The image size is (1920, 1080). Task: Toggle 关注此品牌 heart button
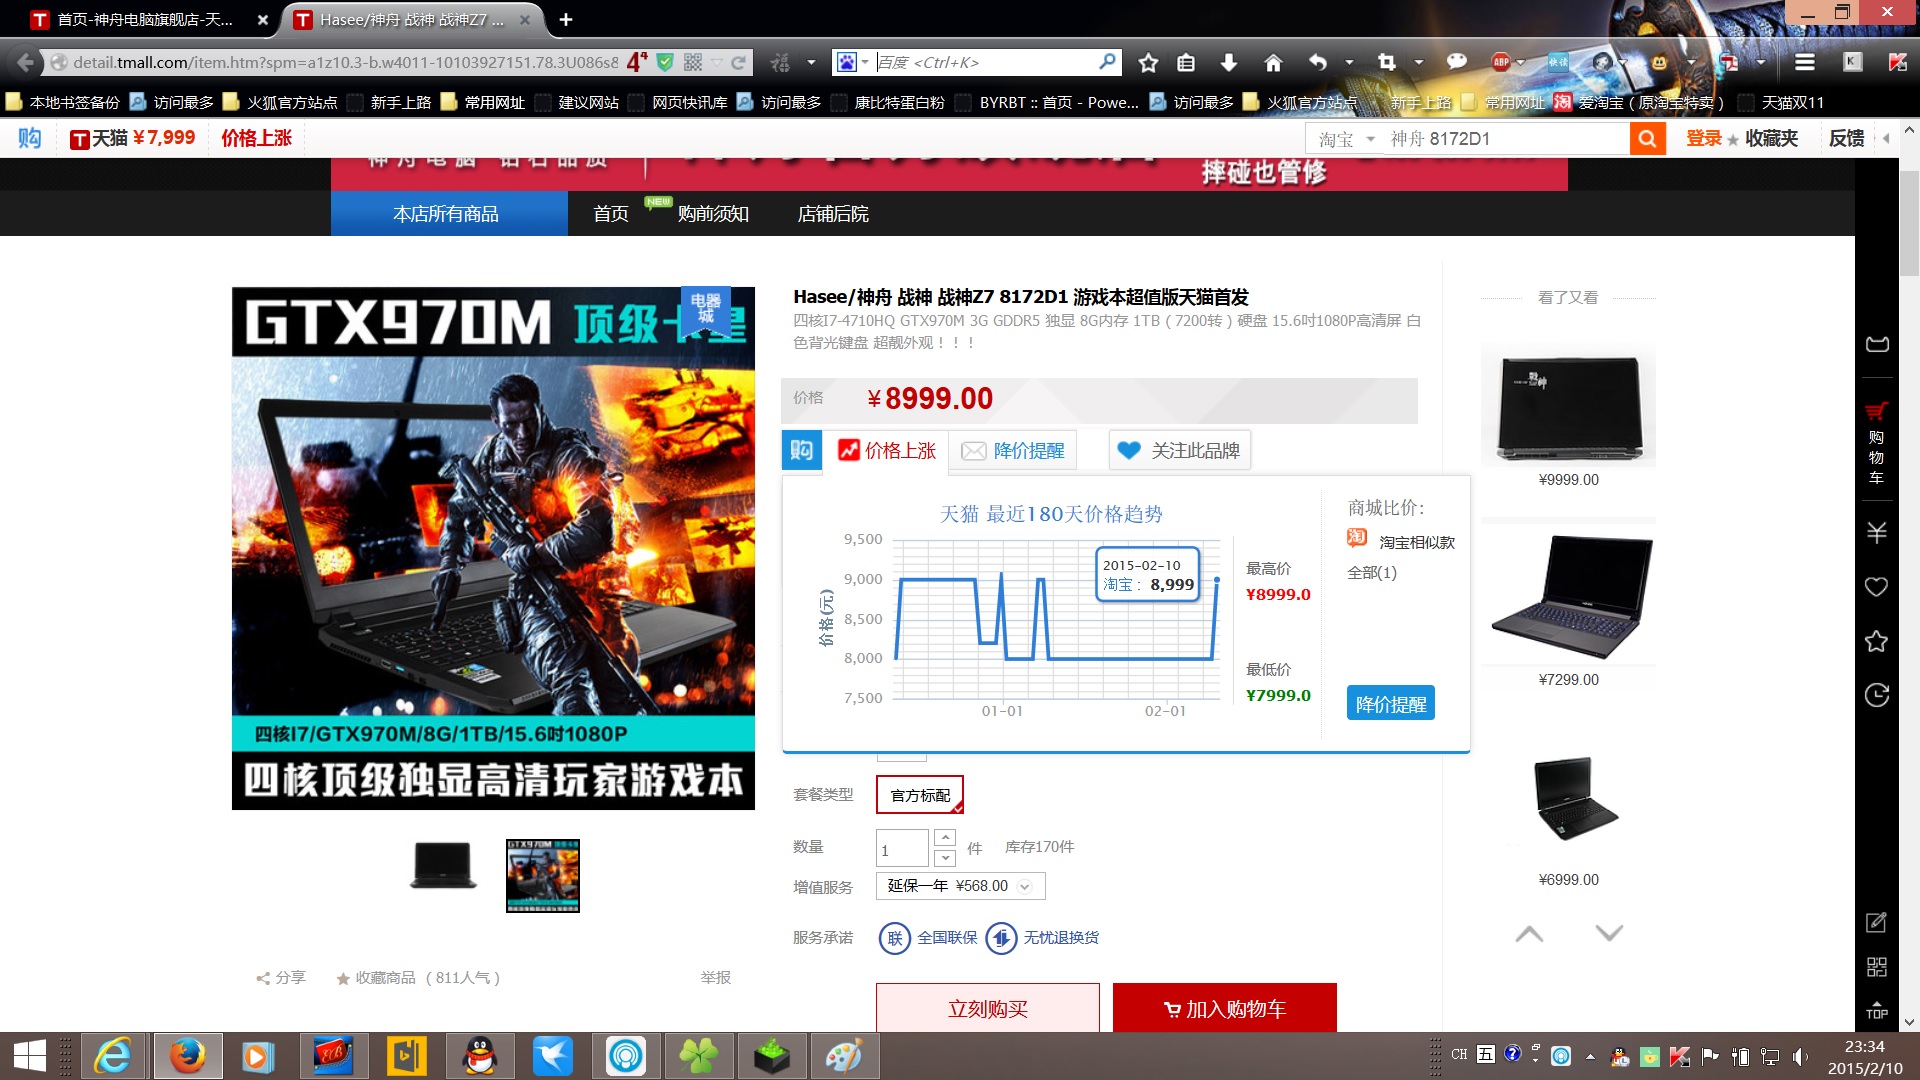pos(1180,451)
